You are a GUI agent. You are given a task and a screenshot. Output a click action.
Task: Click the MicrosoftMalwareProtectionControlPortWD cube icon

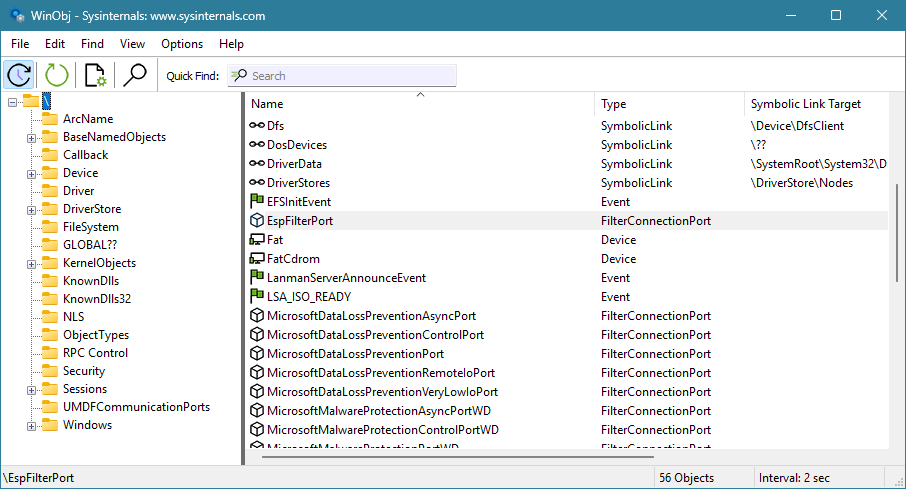click(257, 429)
